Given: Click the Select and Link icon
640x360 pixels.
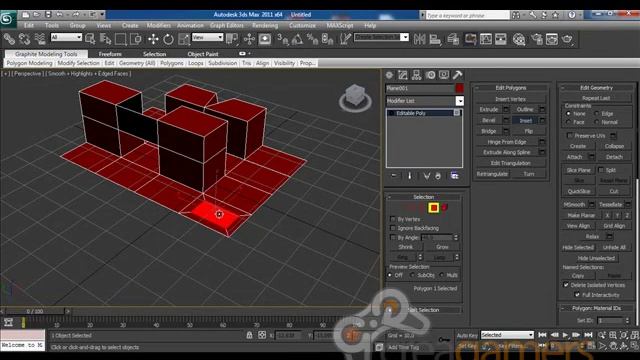Looking at the screenshot, I should 9,39.
